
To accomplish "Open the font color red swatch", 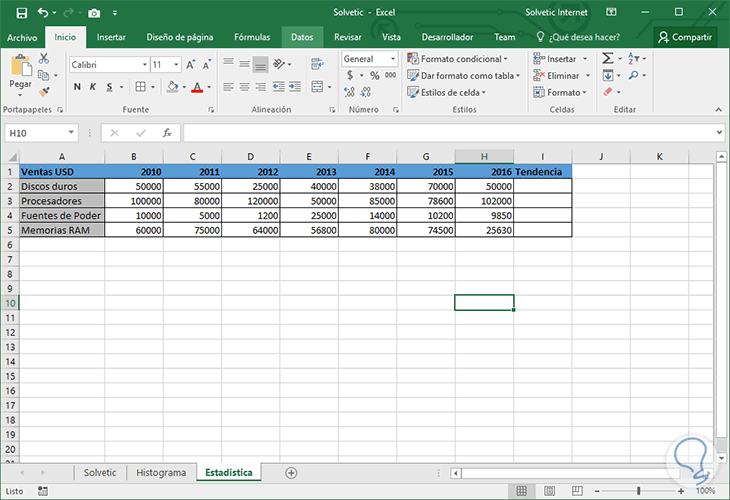I will [197, 87].
